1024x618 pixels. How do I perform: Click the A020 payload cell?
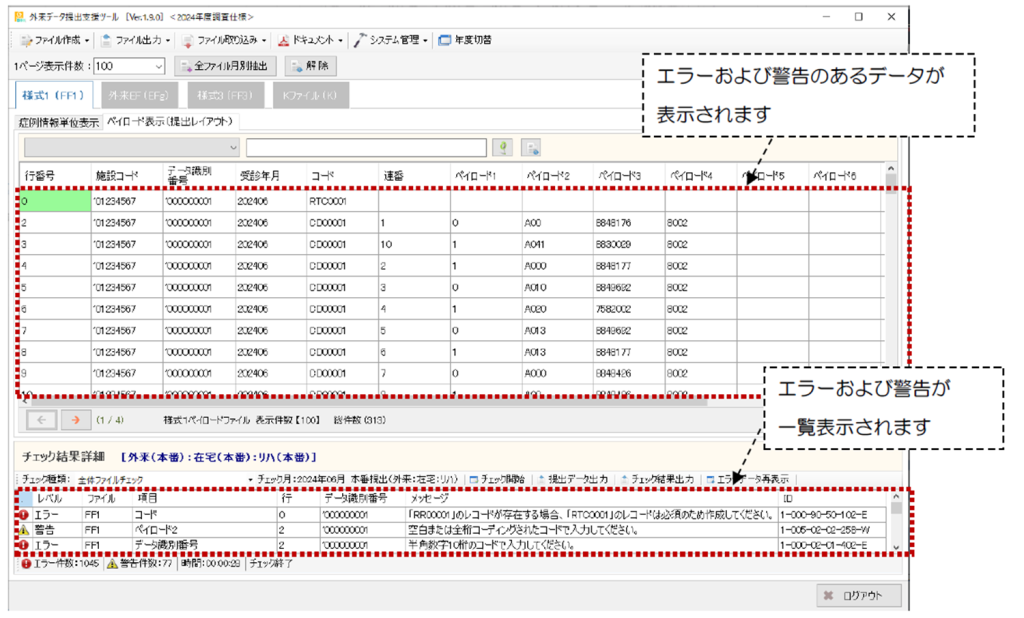558,309
